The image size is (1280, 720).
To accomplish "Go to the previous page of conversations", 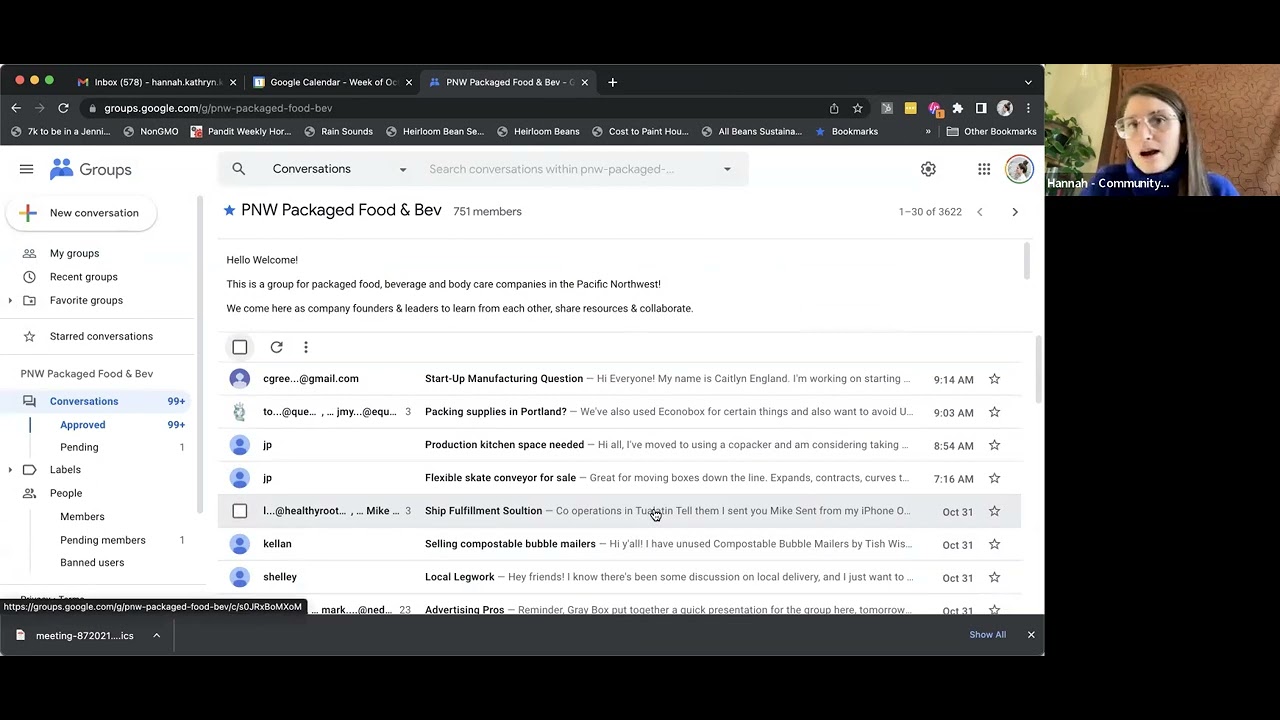I will pyautogui.click(x=980, y=212).
